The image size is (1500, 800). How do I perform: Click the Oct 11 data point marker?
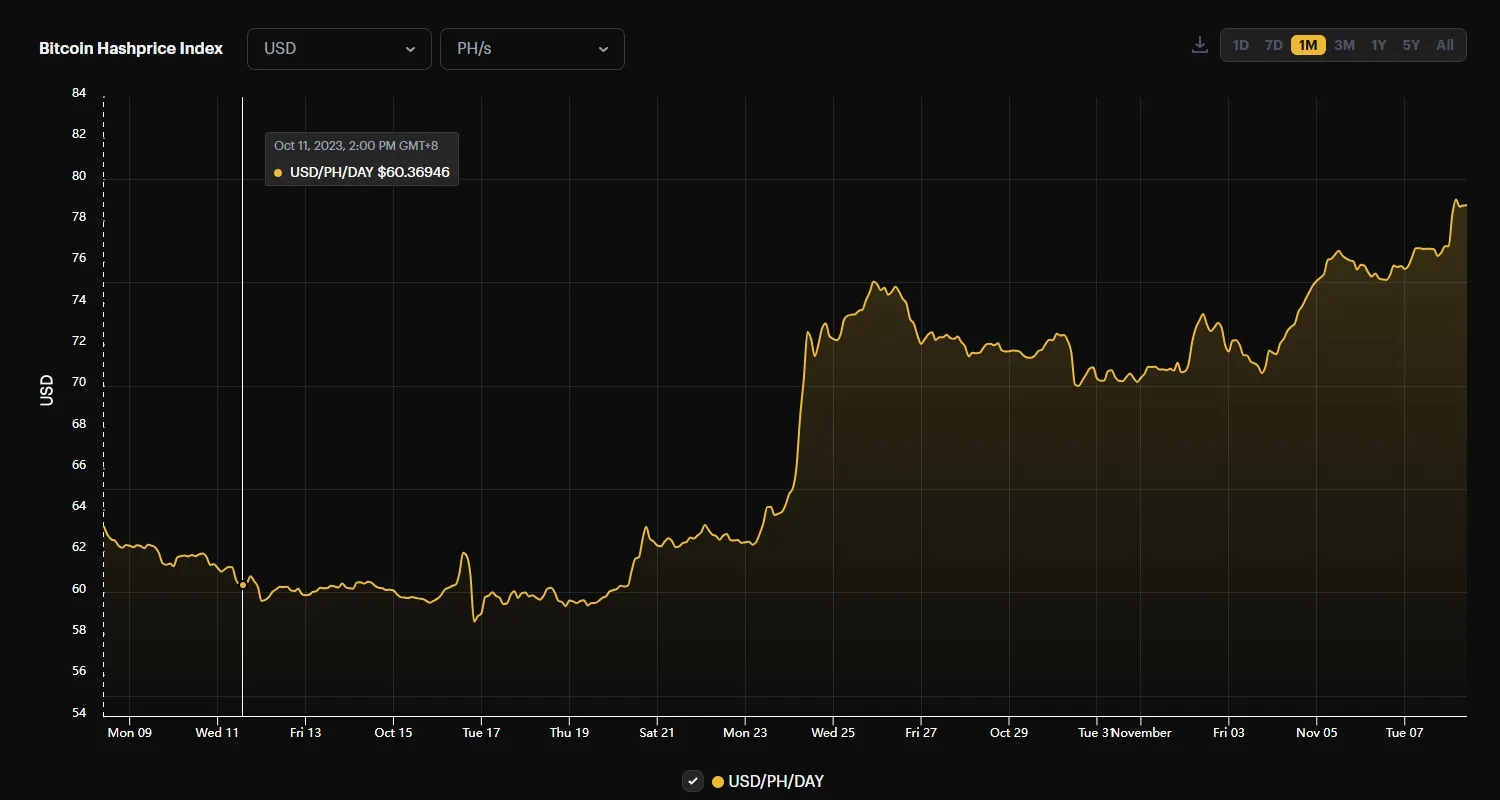[241, 585]
